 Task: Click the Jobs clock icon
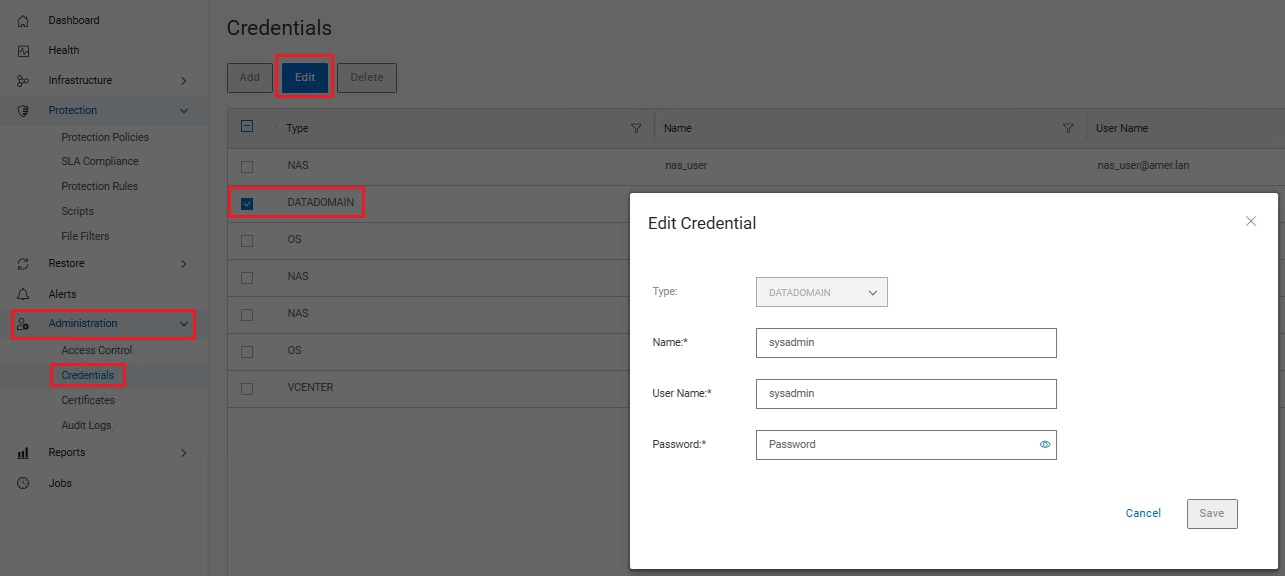(23, 483)
